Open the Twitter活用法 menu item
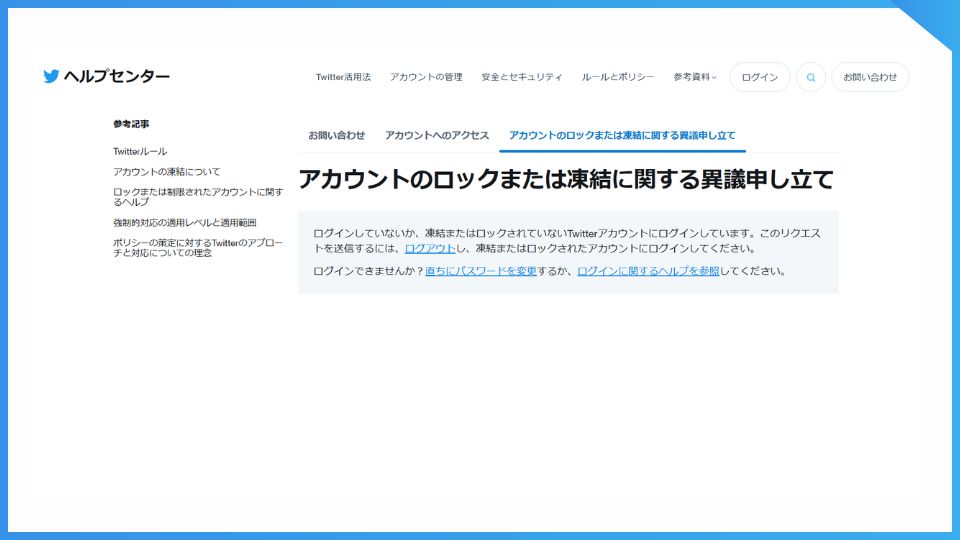Screen dimensions: 960x540 click(x=343, y=77)
